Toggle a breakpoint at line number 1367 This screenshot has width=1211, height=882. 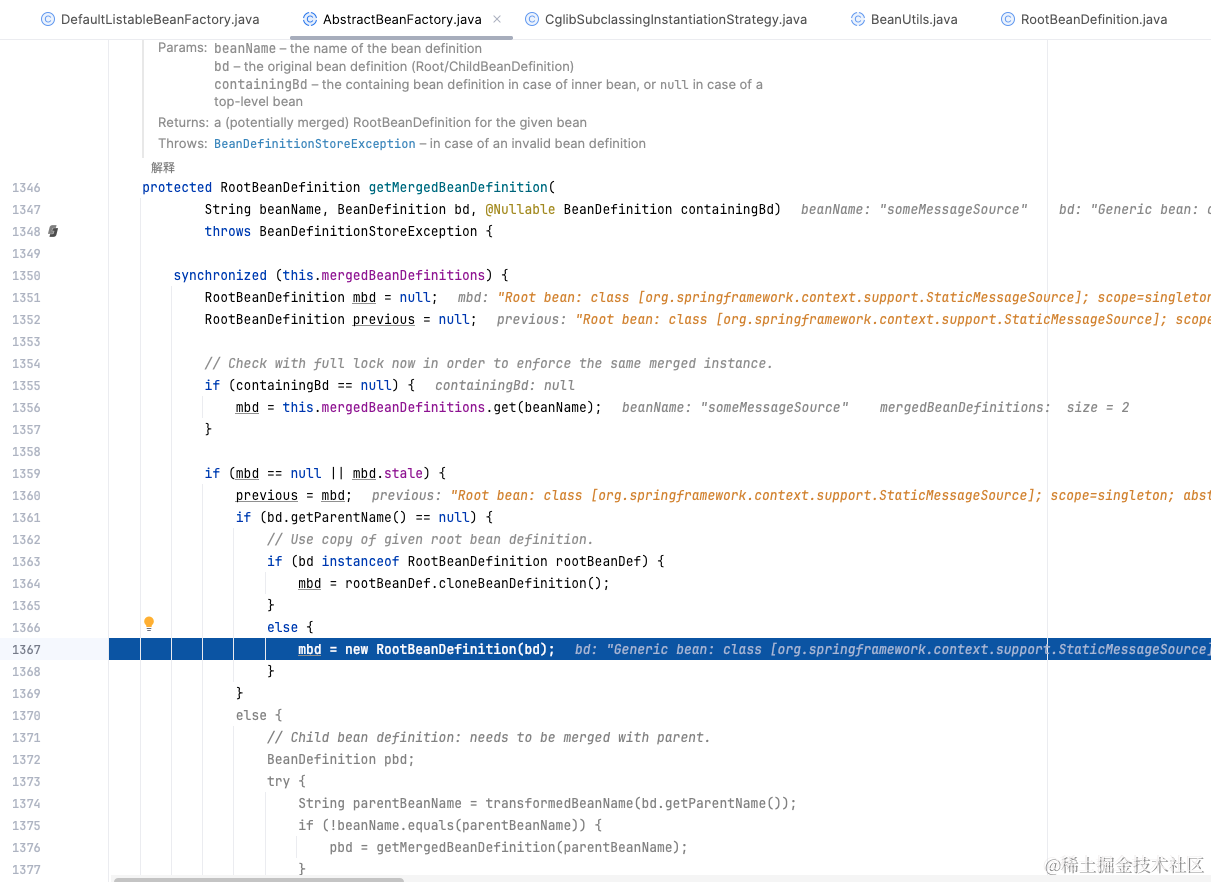coord(26,649)
